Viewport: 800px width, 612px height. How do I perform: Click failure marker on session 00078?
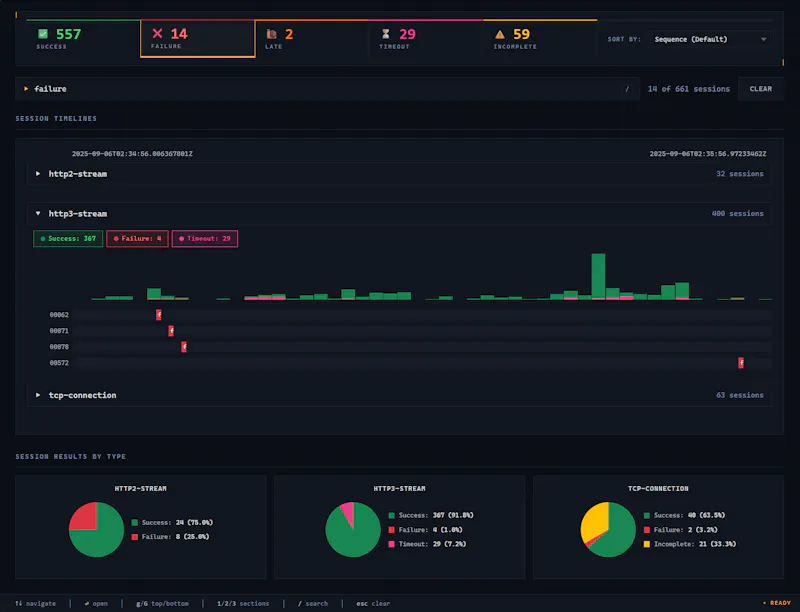[184, 347]
